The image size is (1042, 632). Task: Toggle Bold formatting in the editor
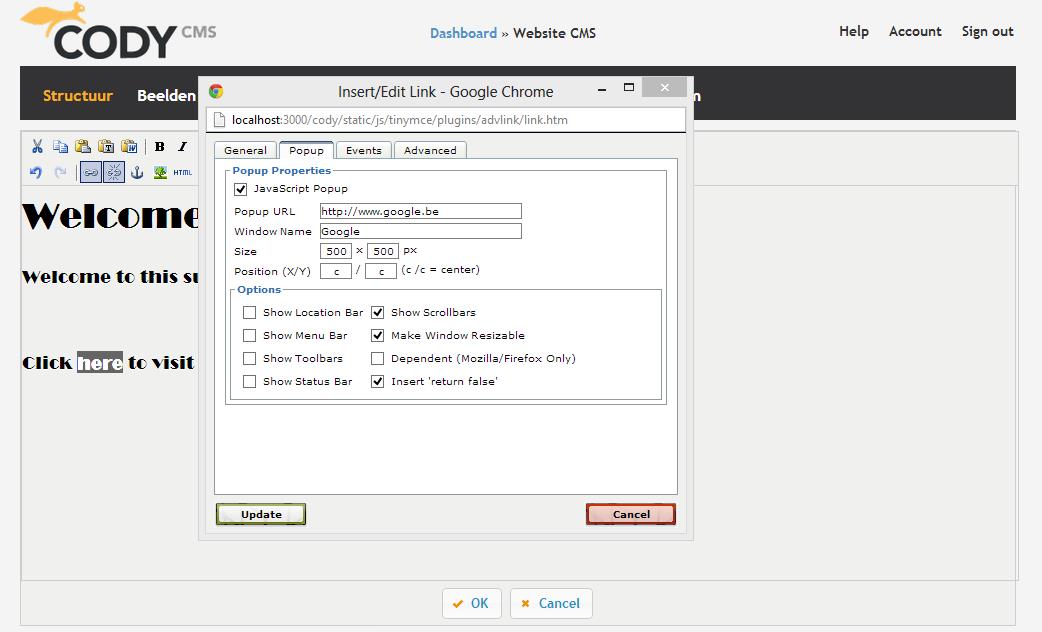point(159,146)
